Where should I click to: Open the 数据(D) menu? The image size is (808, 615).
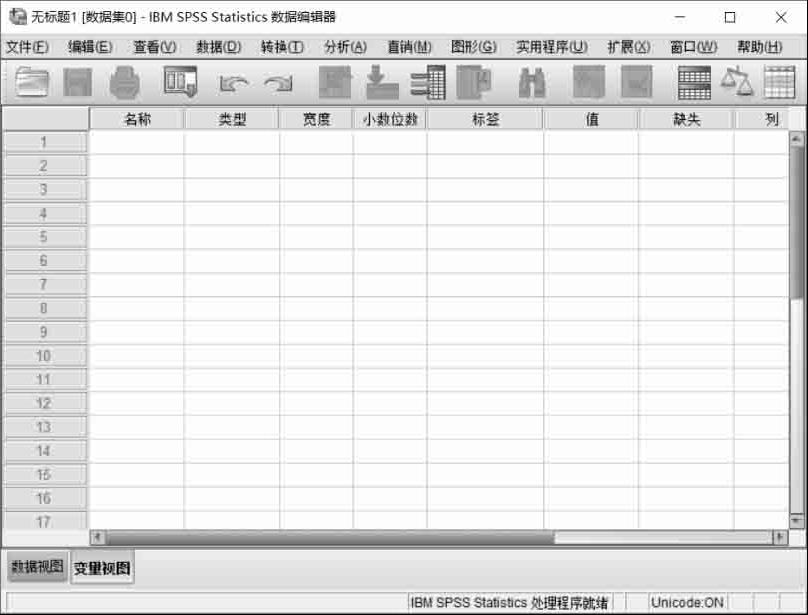point(218,47)
